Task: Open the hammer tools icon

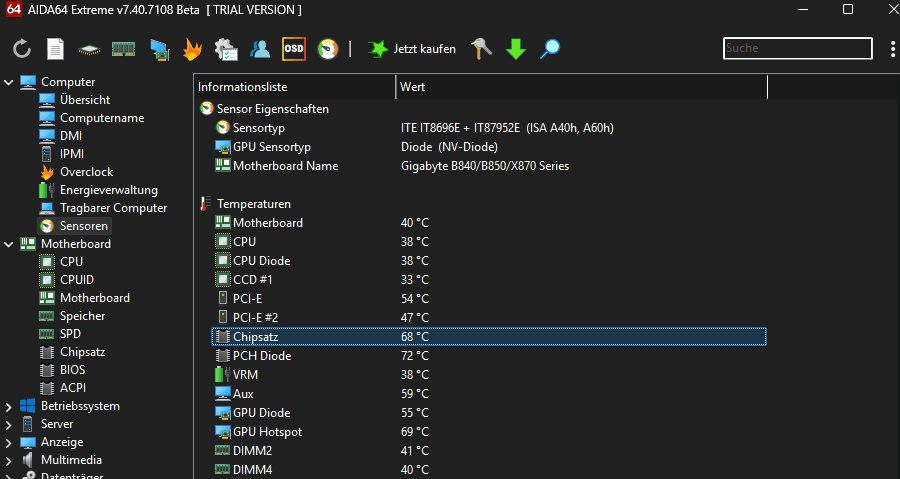Action: point(481,49)
